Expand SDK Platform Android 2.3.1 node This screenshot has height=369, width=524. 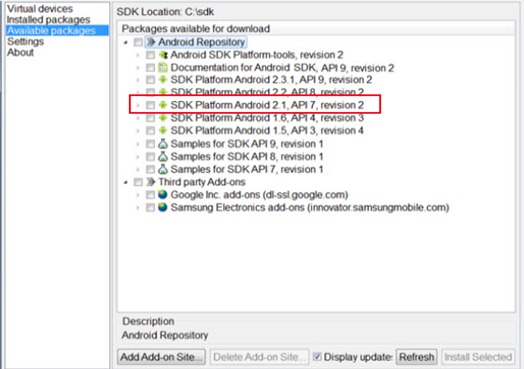coord(138,80)
